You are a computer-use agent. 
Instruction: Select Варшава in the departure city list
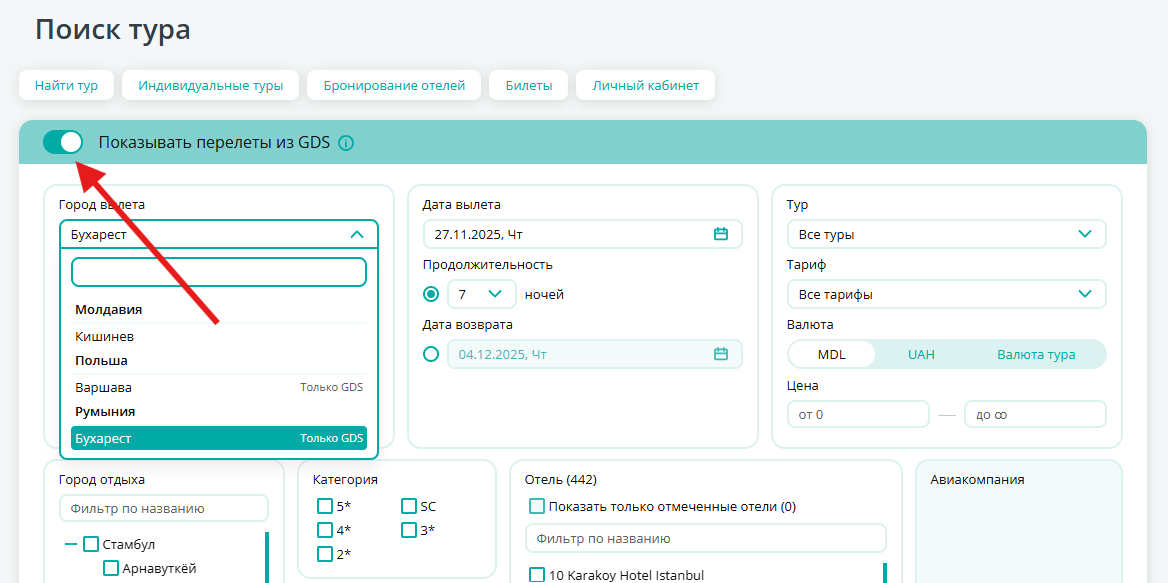pos(104,387)
